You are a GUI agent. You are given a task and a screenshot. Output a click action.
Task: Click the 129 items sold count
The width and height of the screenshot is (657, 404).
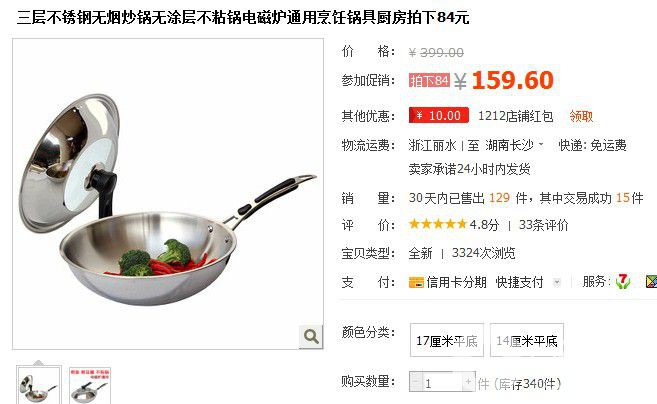click(499, 198)
